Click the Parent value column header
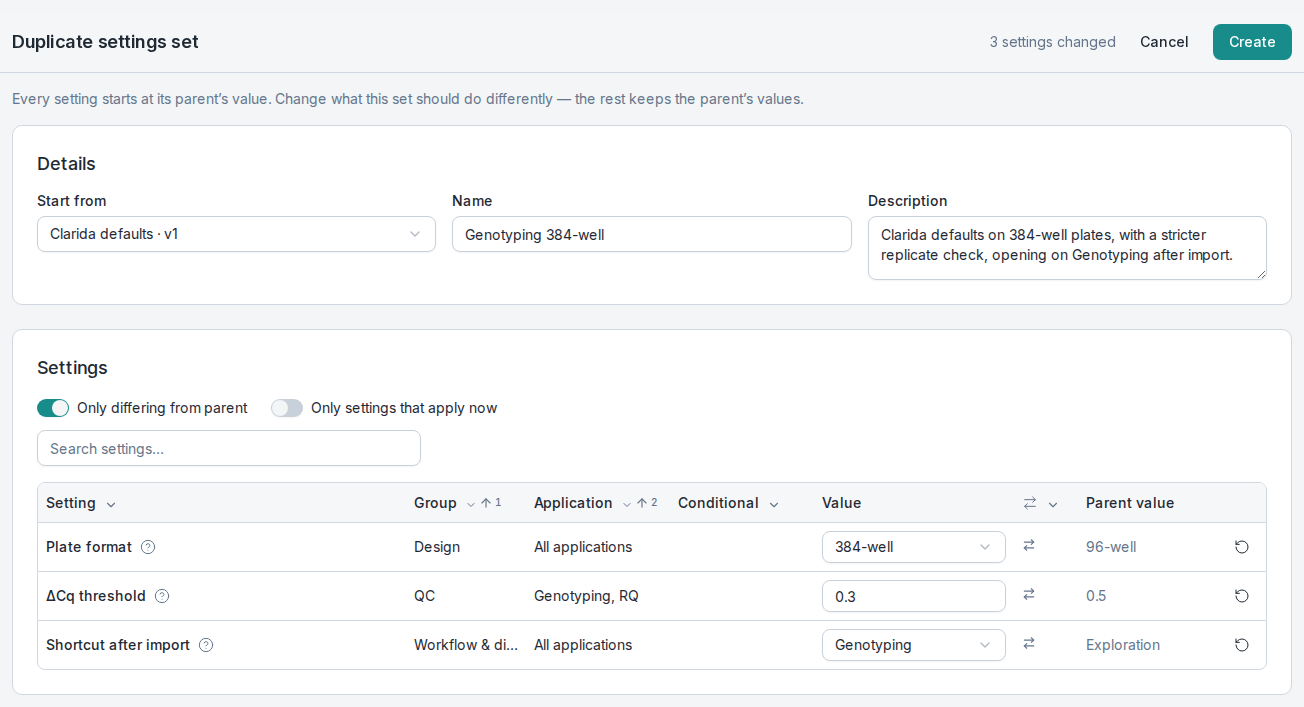 tap(1130, 503)
